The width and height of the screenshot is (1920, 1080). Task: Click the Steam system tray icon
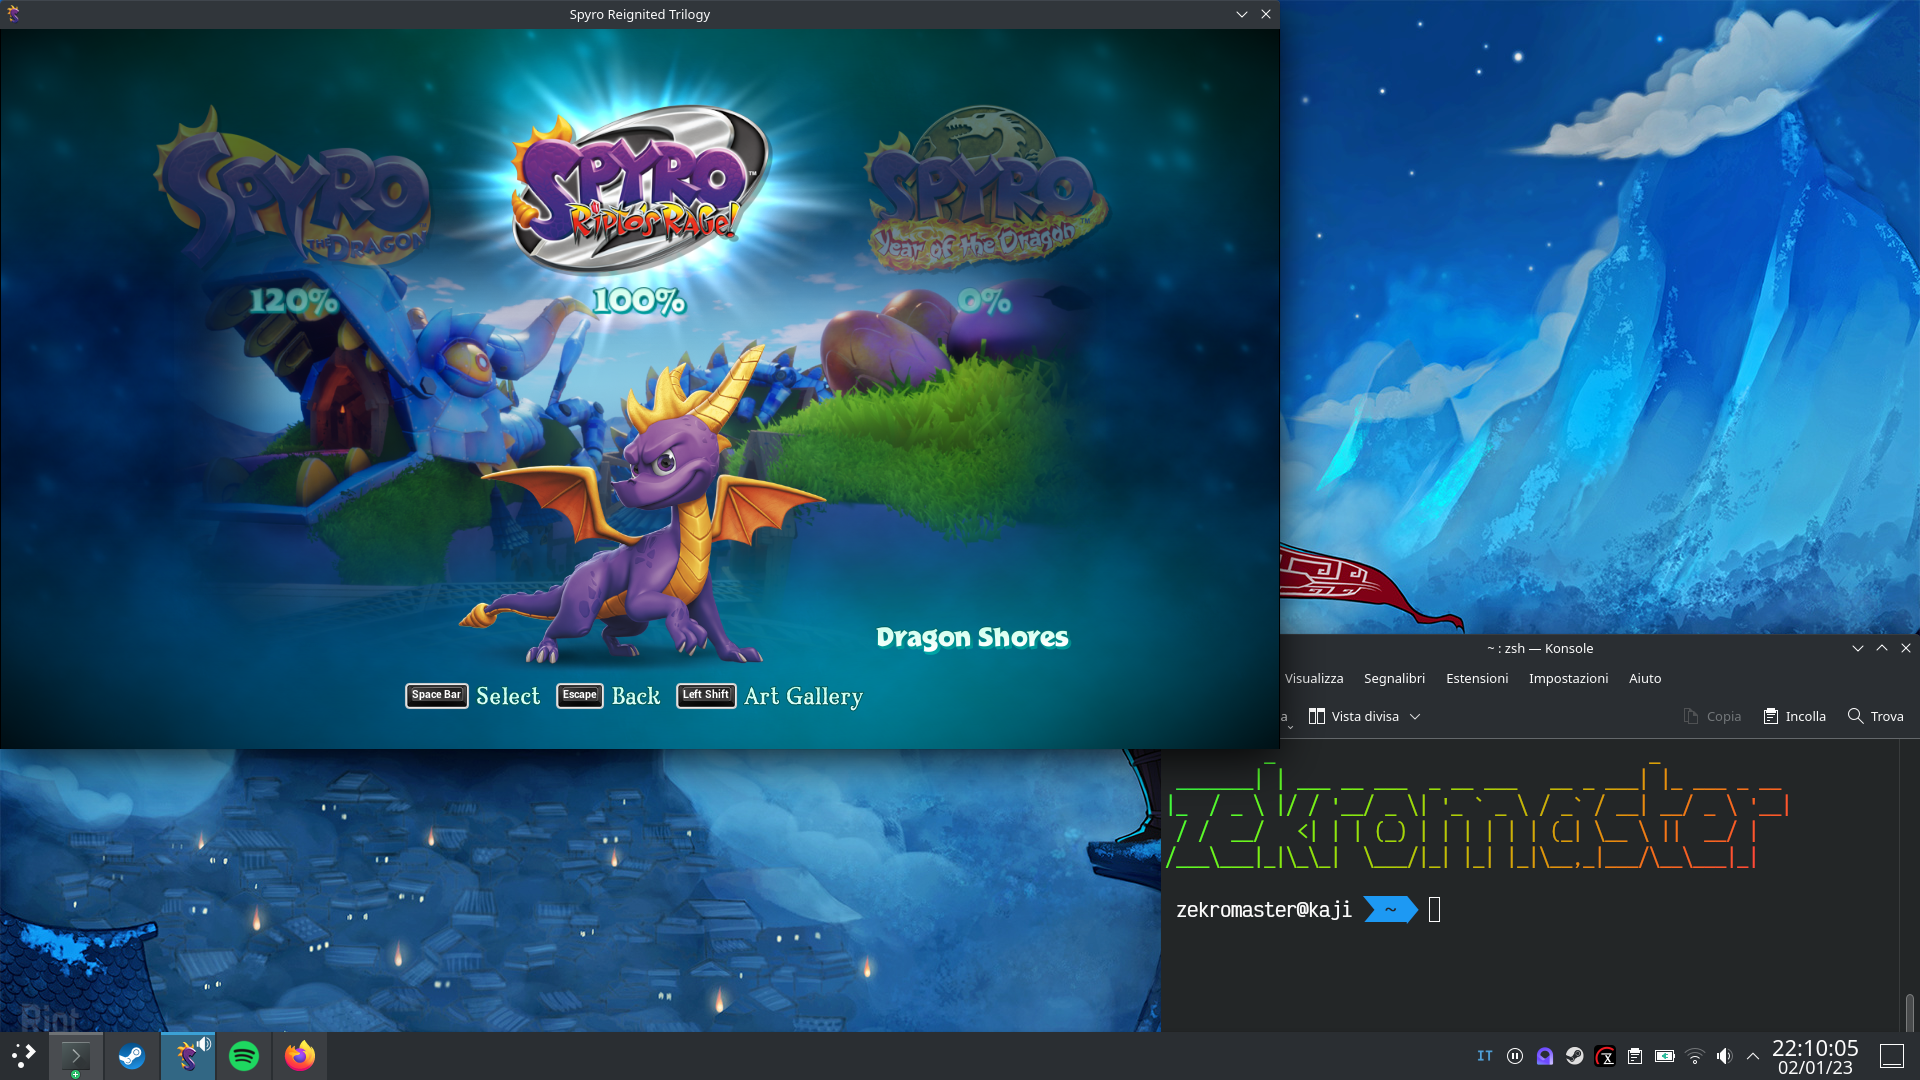(1575, 1056)
